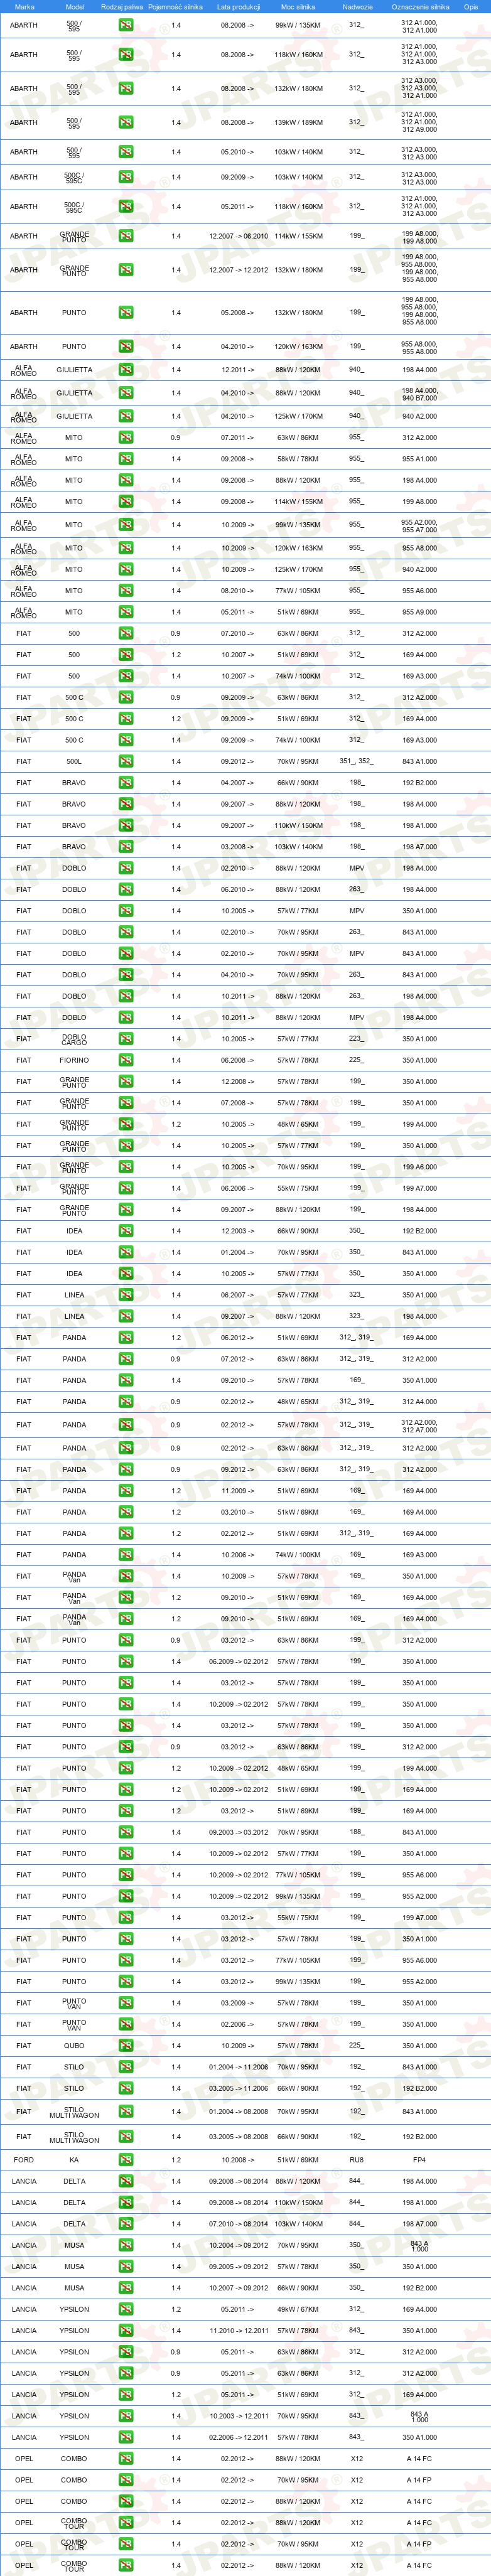The height and width of the screenshot is (2576, 491).
Task: Click fuel icon for Alfa Romeo Giulietta 12.2011
Action: 125,369
